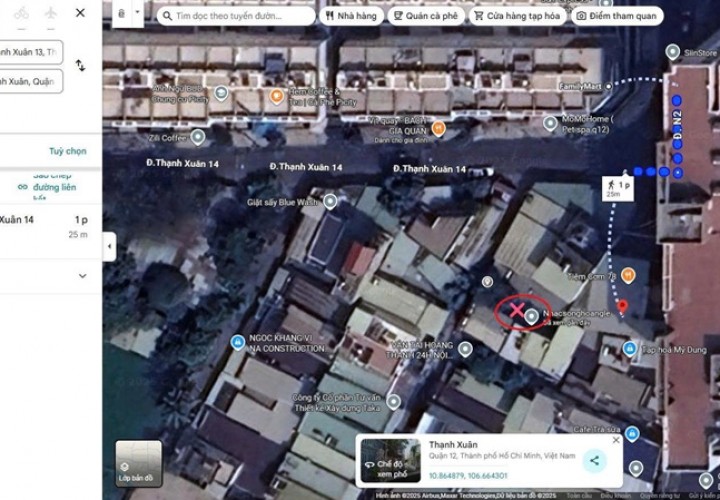Click the trash icon on the map toolbar
This screenshot has width=720, height=500.
pyautogui.click(x=121, y=14)
